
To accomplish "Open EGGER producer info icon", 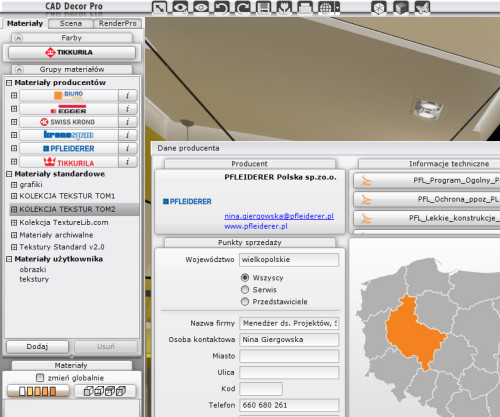I will [128, 109].
